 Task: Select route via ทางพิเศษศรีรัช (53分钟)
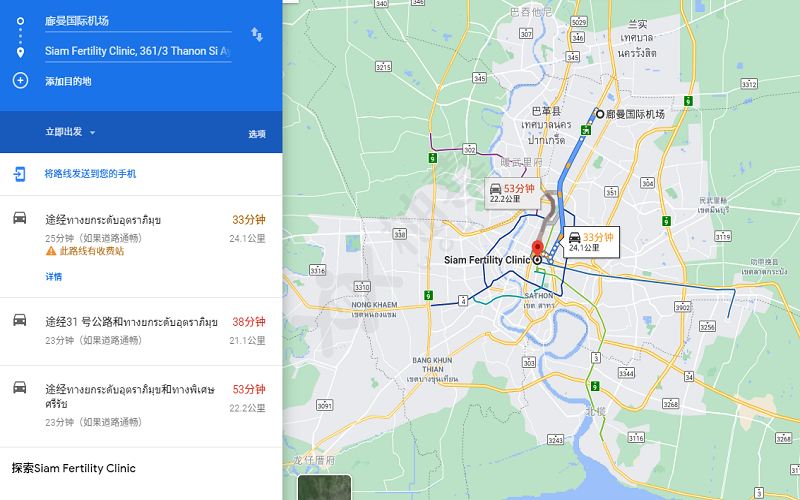point(141,406)
